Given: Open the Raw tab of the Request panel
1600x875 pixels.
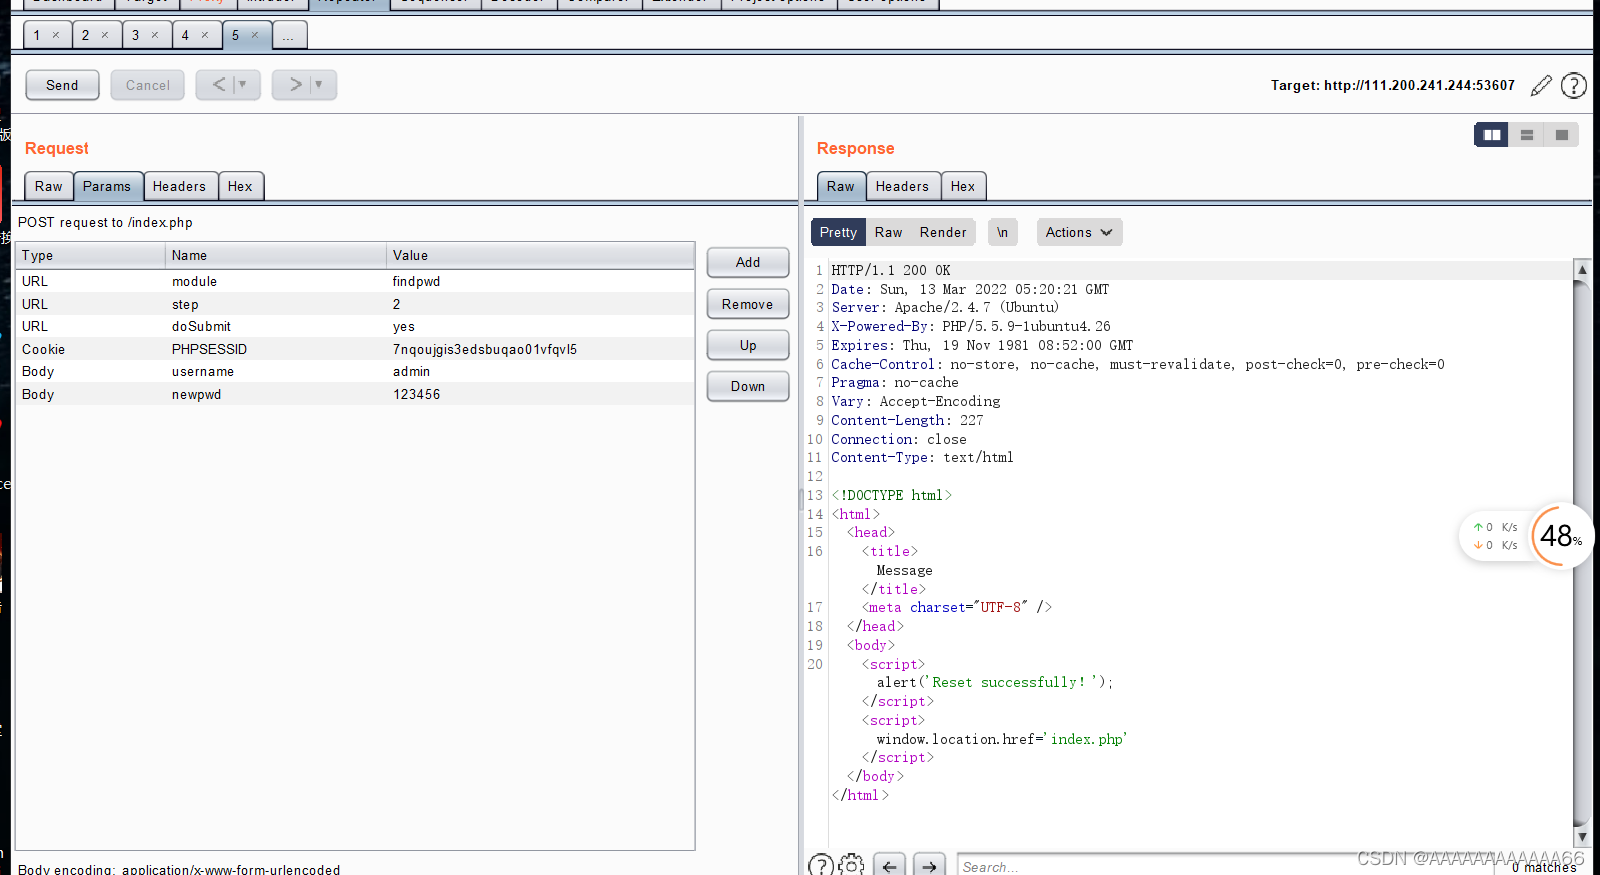Looking at the screenshot, I should [49, 186].
